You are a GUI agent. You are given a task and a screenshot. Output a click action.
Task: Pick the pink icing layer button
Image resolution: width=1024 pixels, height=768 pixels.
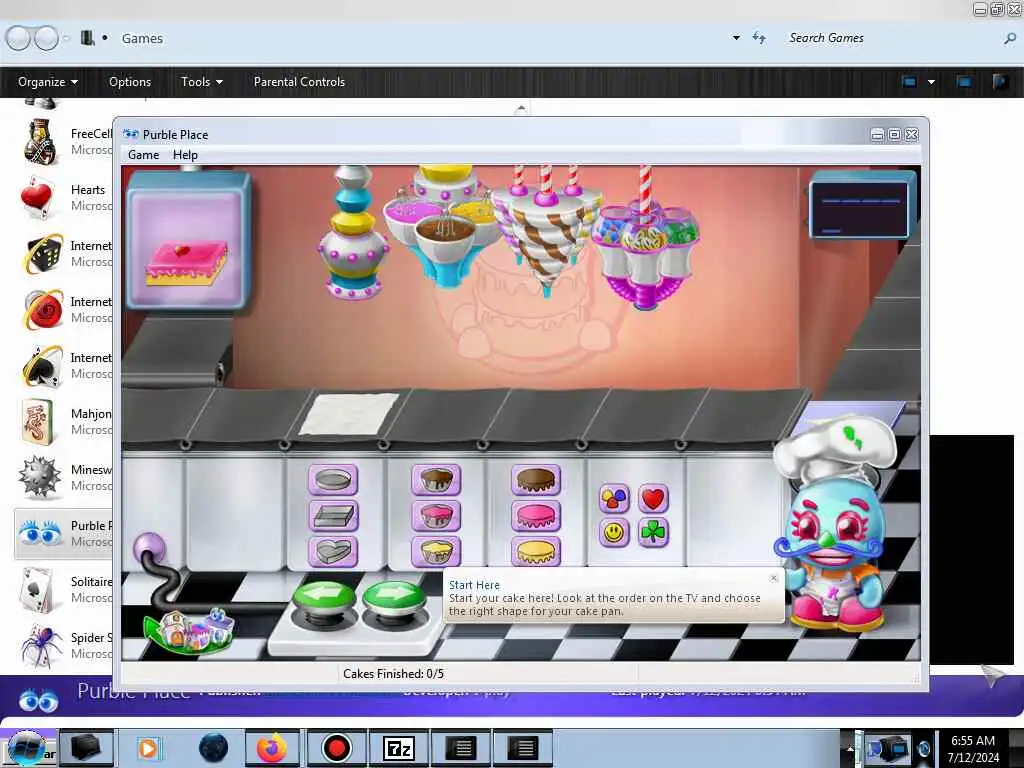536,516
